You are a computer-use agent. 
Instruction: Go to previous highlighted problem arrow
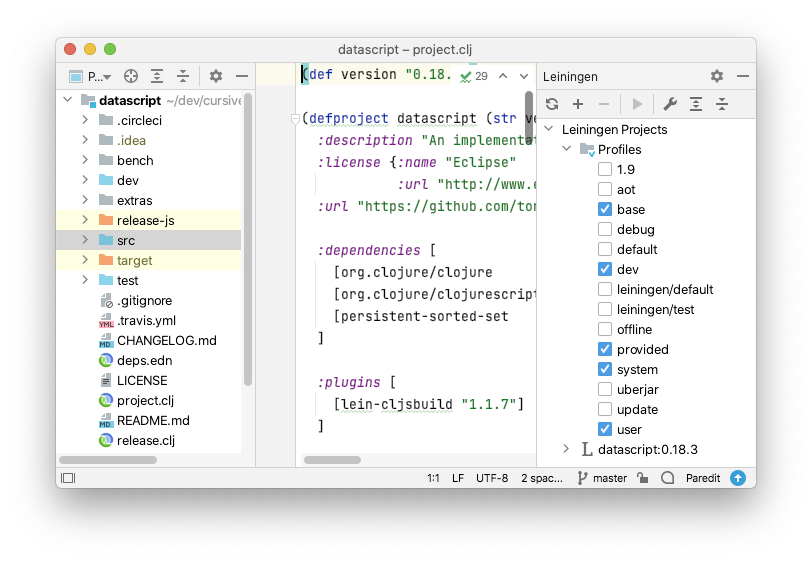click(503, 77)
